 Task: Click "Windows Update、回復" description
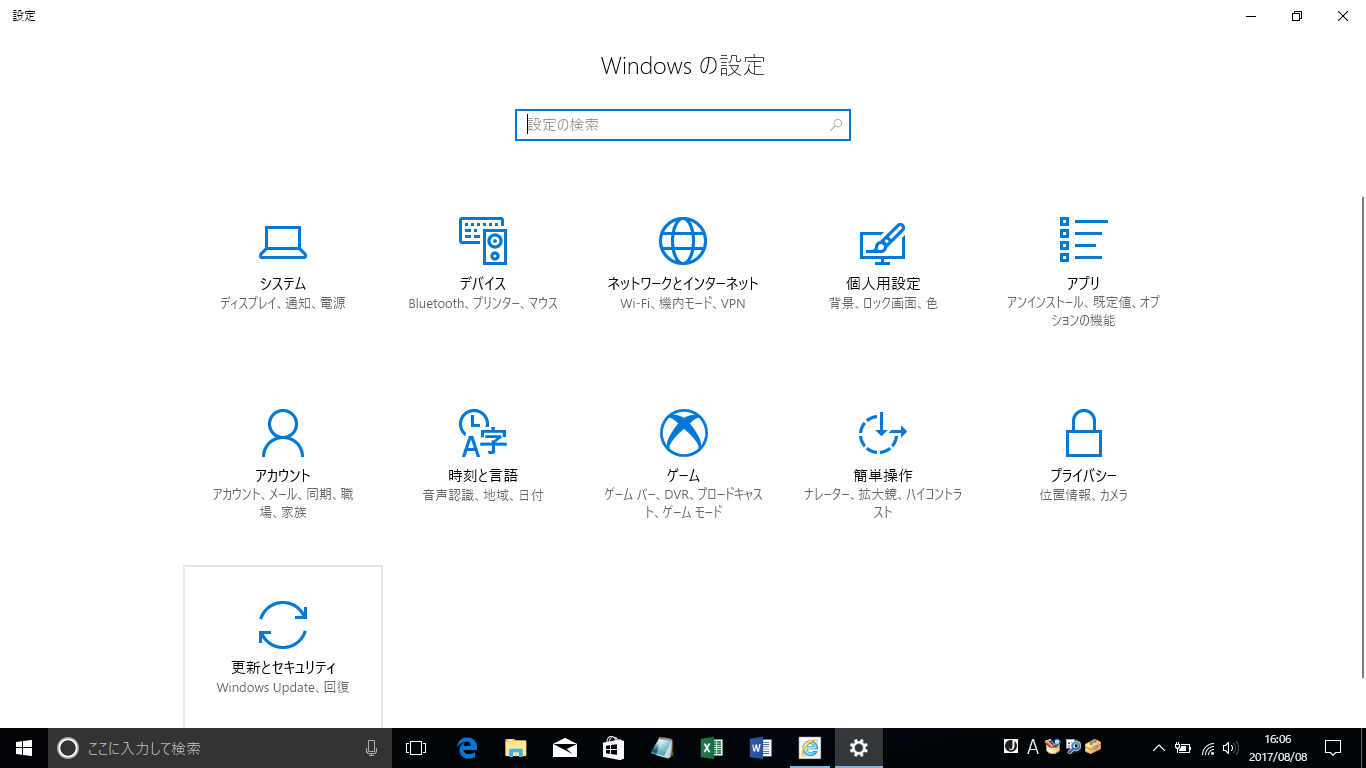click(x=283, y=688)
